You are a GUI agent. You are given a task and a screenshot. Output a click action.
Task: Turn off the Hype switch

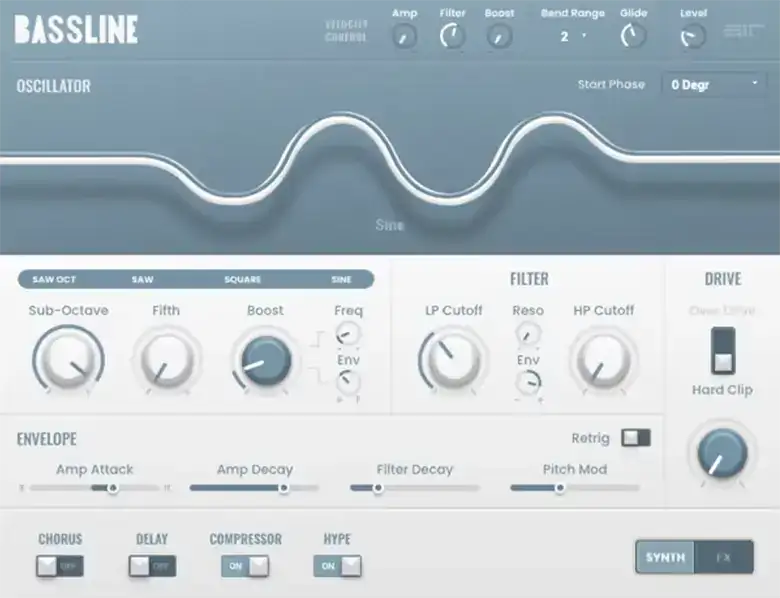pos(337,566)
